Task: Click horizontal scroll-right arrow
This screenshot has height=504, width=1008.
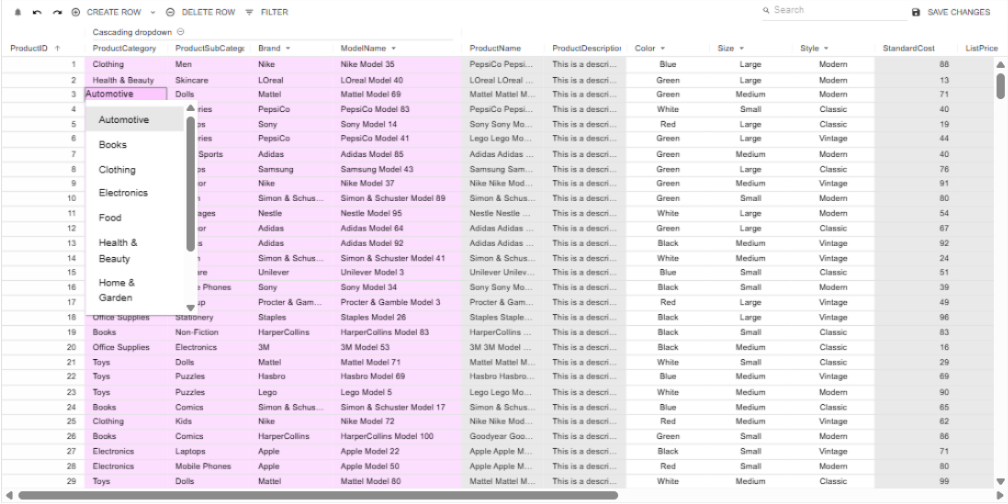Action: pos(1000,496)
